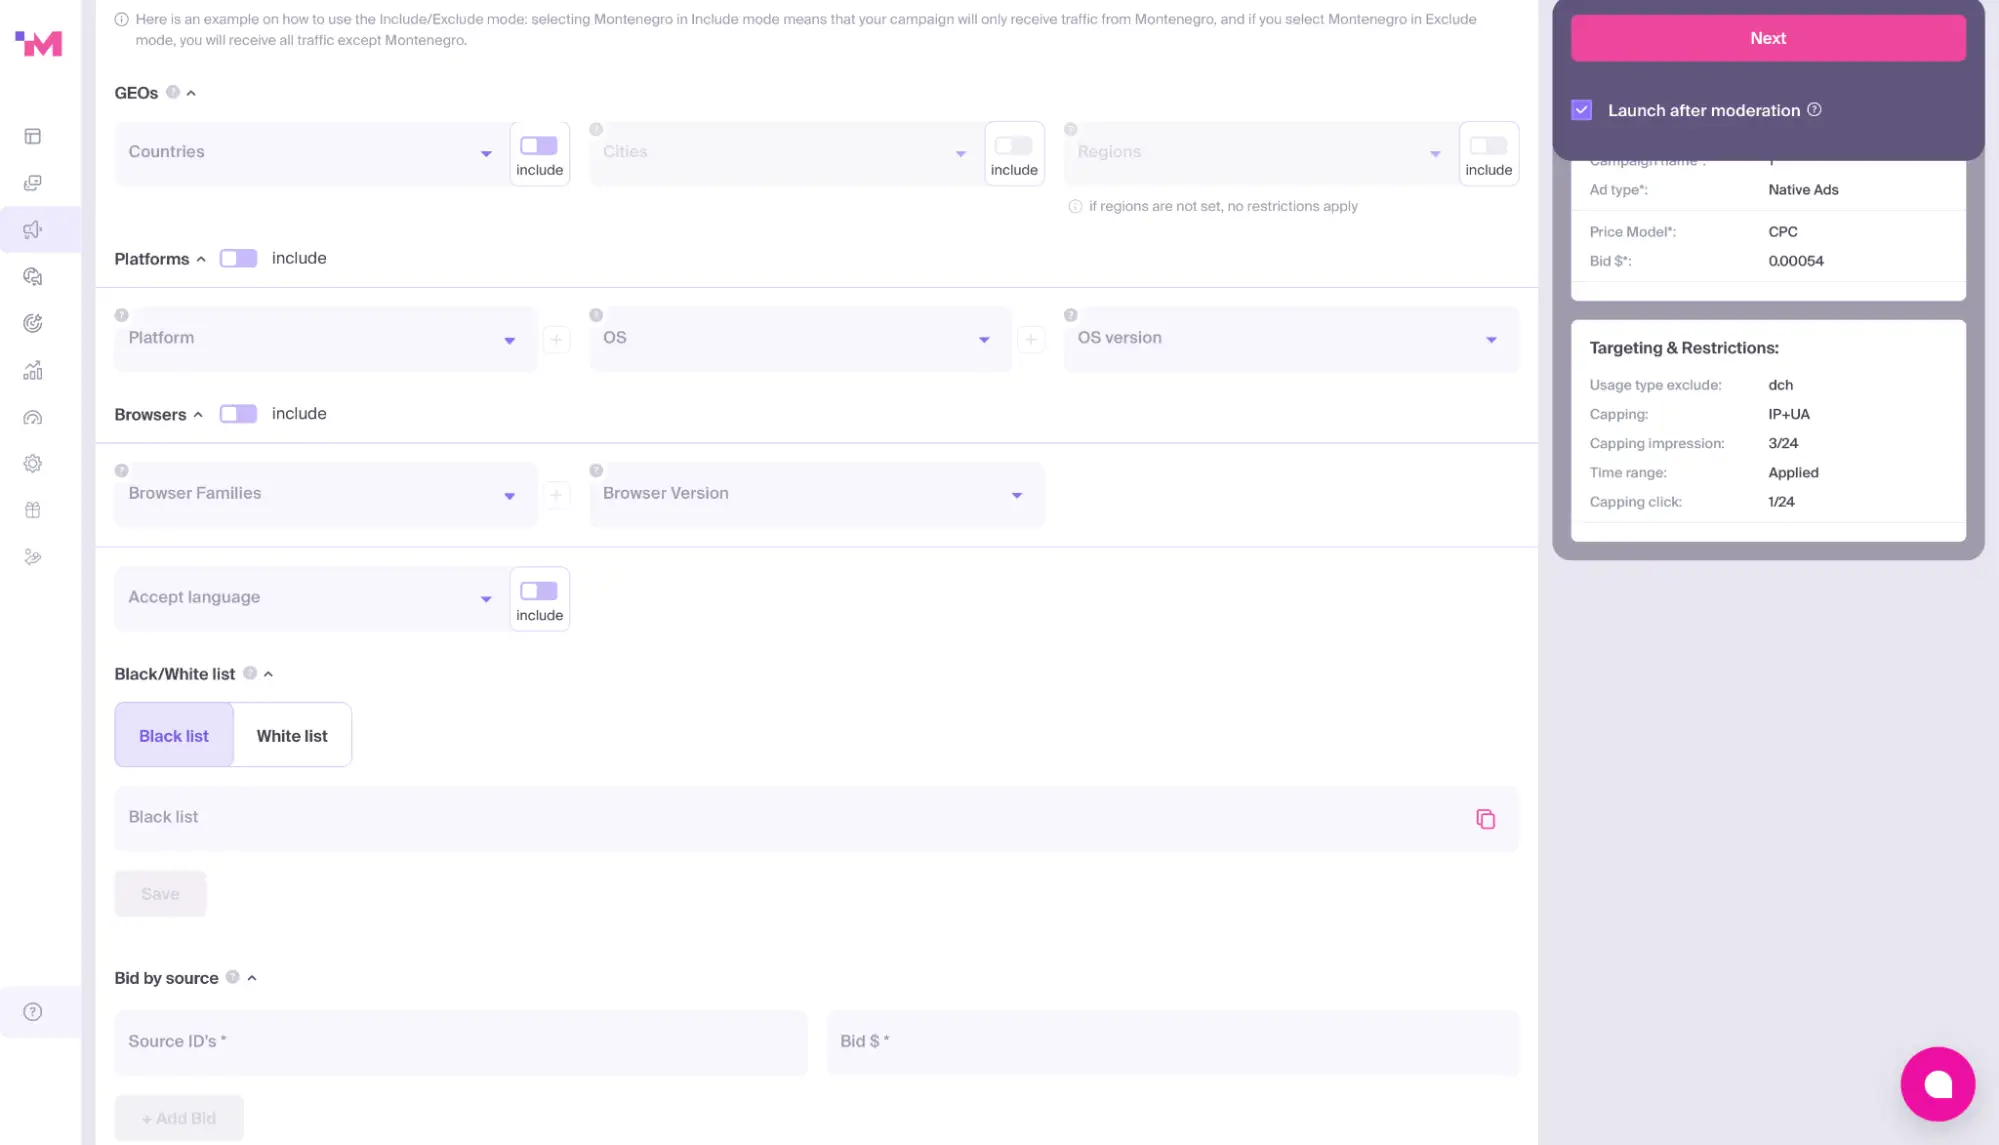Toggle the Regions include switch
Screen dimensions: 1999x1145
pyautogui.click(x=1488, y=146)
